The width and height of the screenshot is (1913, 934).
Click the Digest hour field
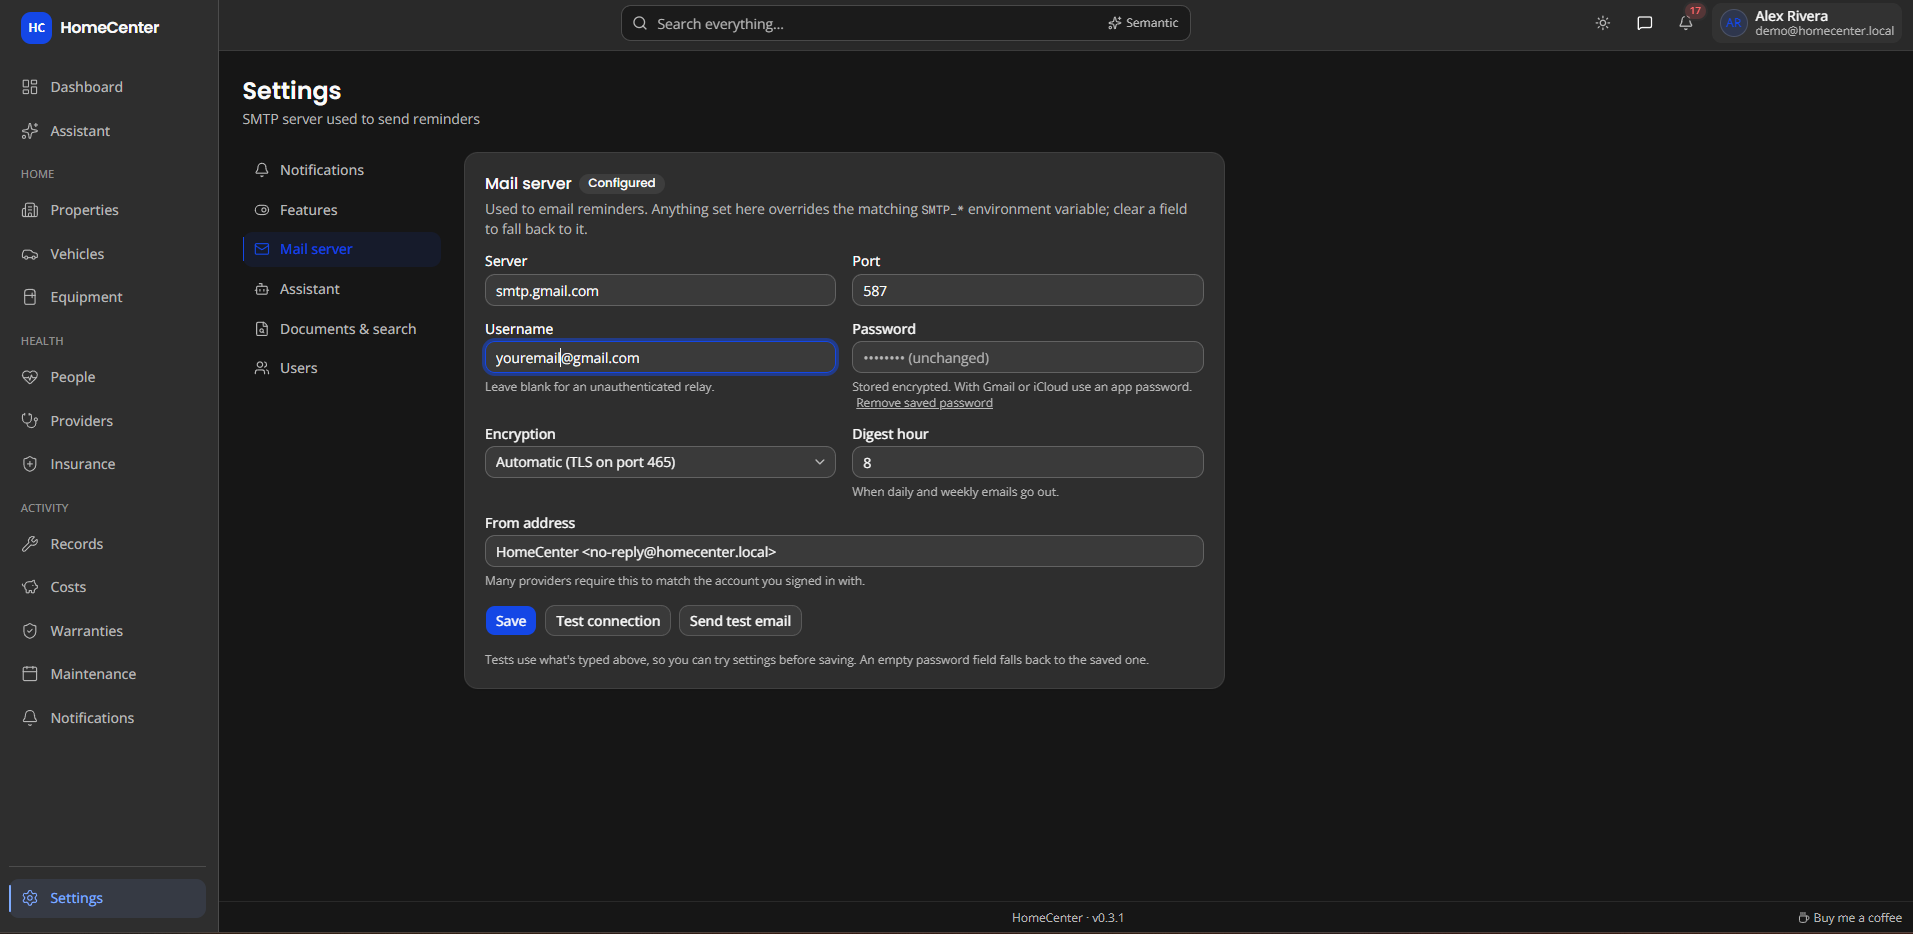tap(1027, 462)
